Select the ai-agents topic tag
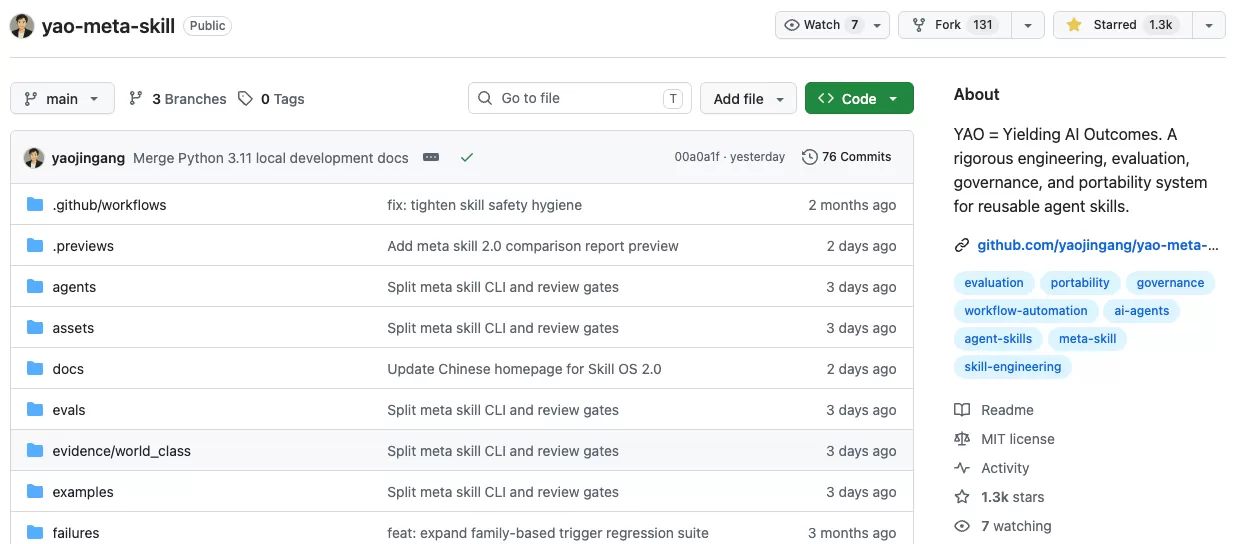Image resolution: width=1238 pixels, height=544 pixels. (1142, 311)
